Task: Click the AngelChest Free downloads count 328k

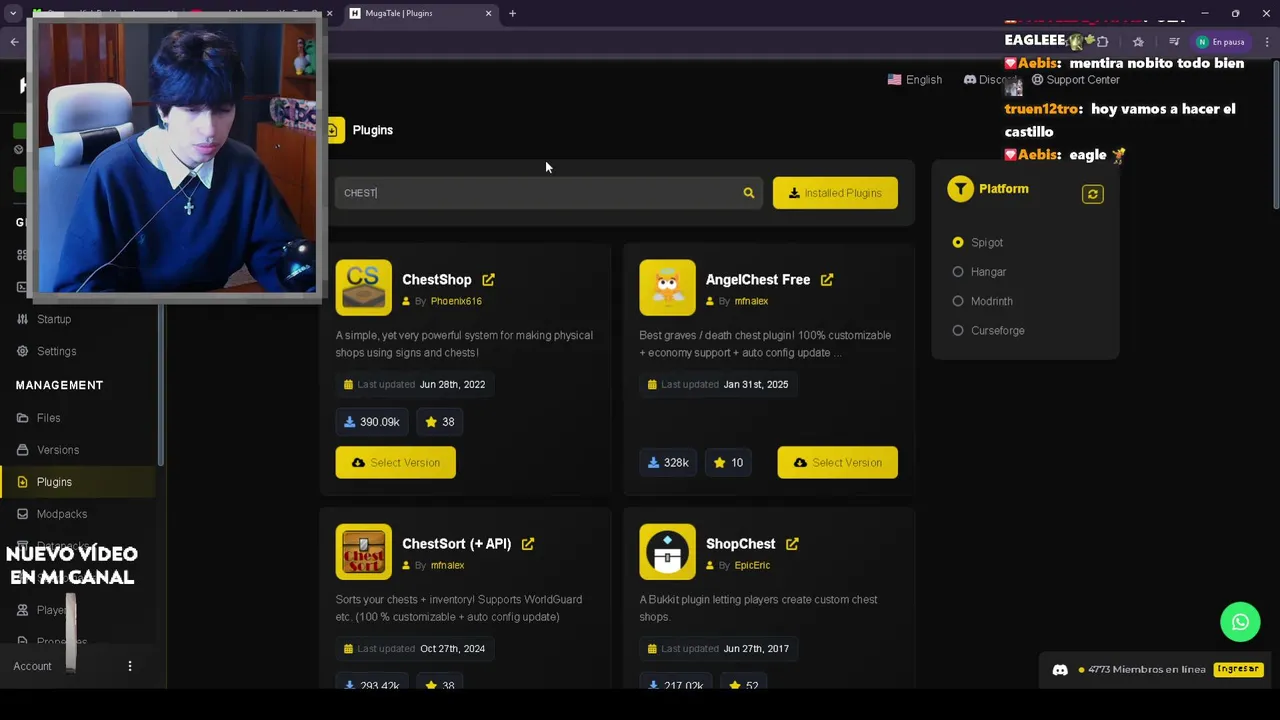Action: [669, 463]
